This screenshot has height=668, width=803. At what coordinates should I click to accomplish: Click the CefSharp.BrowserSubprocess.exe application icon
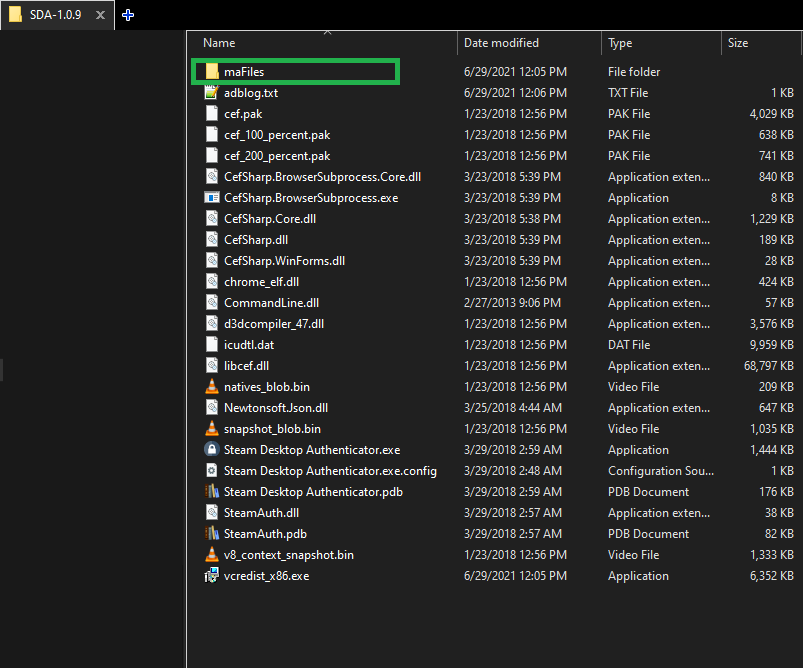click(212, 198)
